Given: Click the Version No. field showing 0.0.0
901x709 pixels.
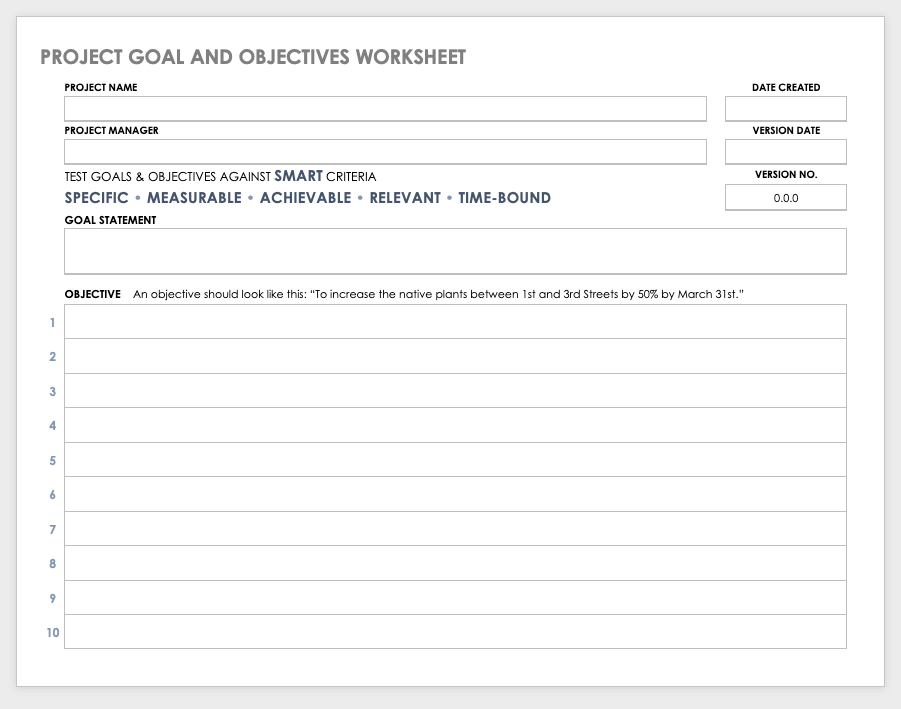Looking at the screenshot, I should coord(785,198).
